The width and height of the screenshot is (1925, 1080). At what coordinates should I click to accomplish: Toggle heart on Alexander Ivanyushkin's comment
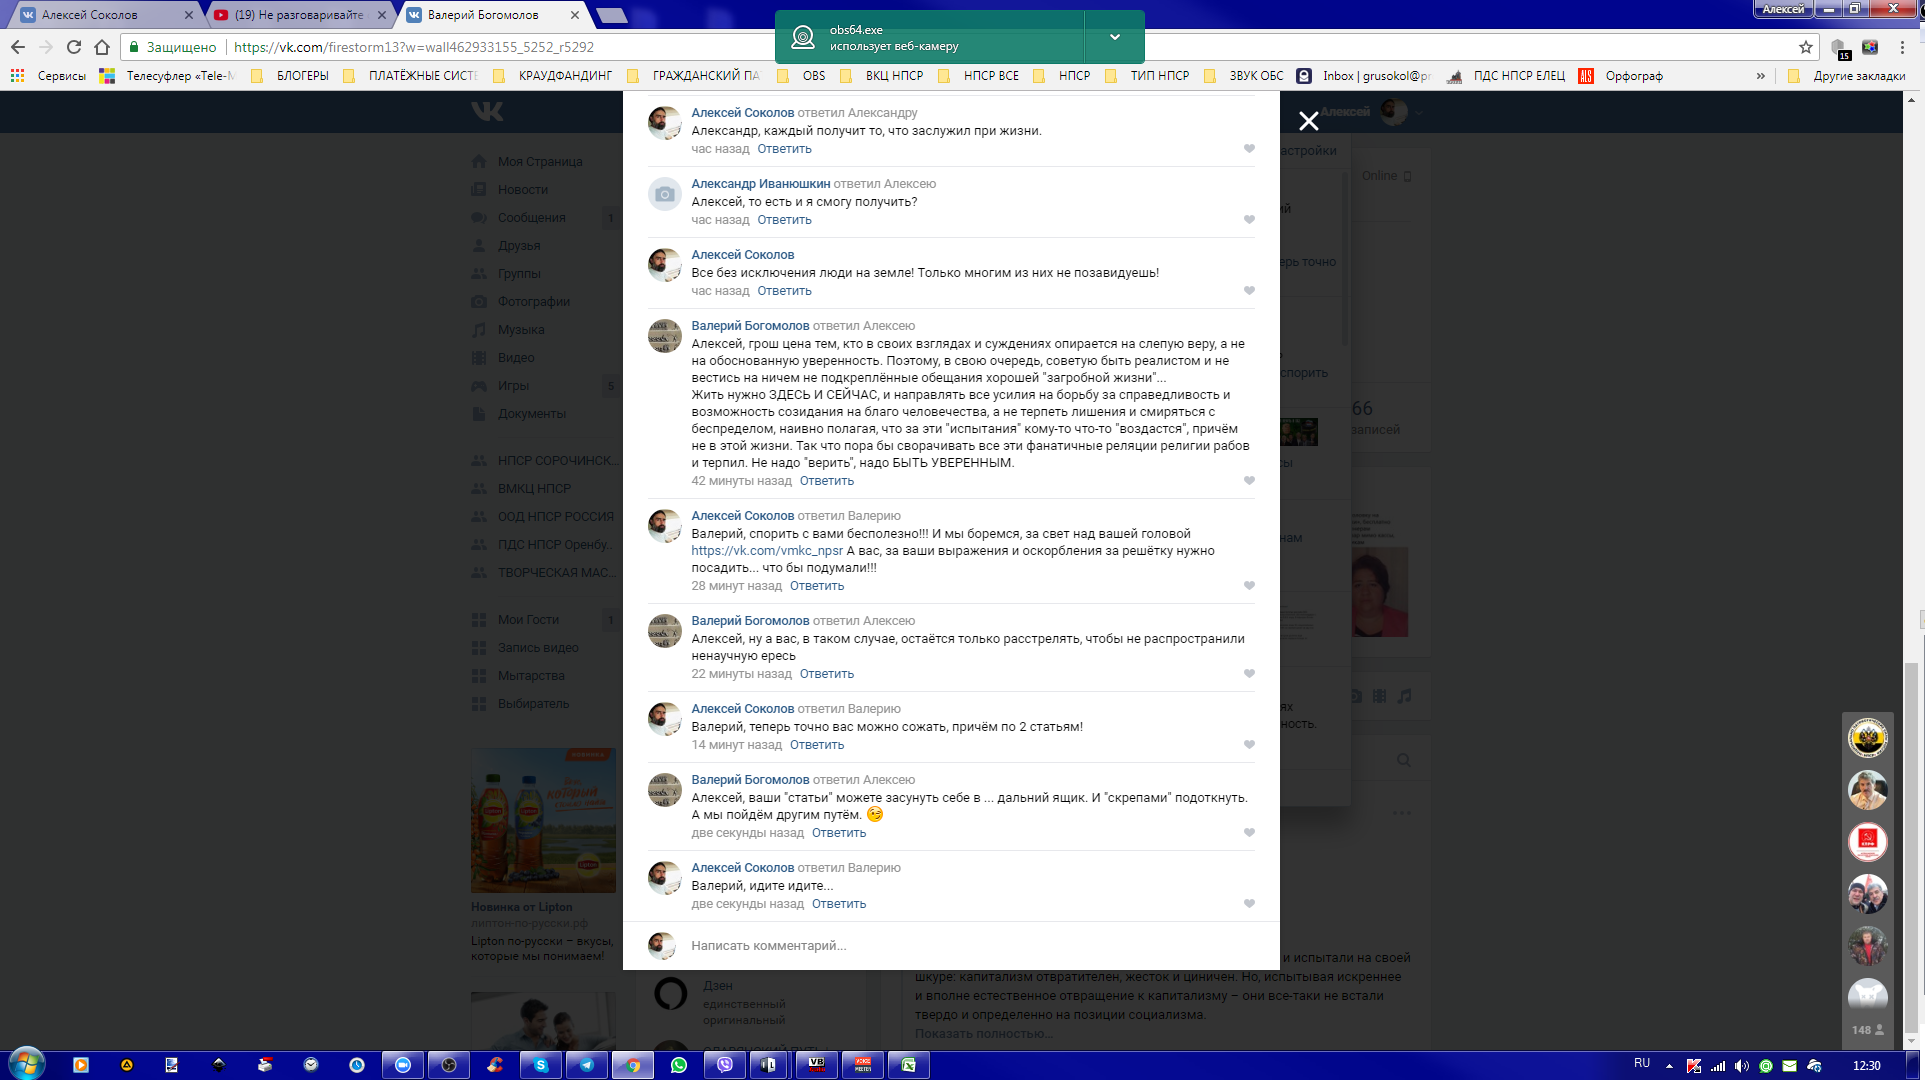pyautogui.click(x=1249, y=220)
